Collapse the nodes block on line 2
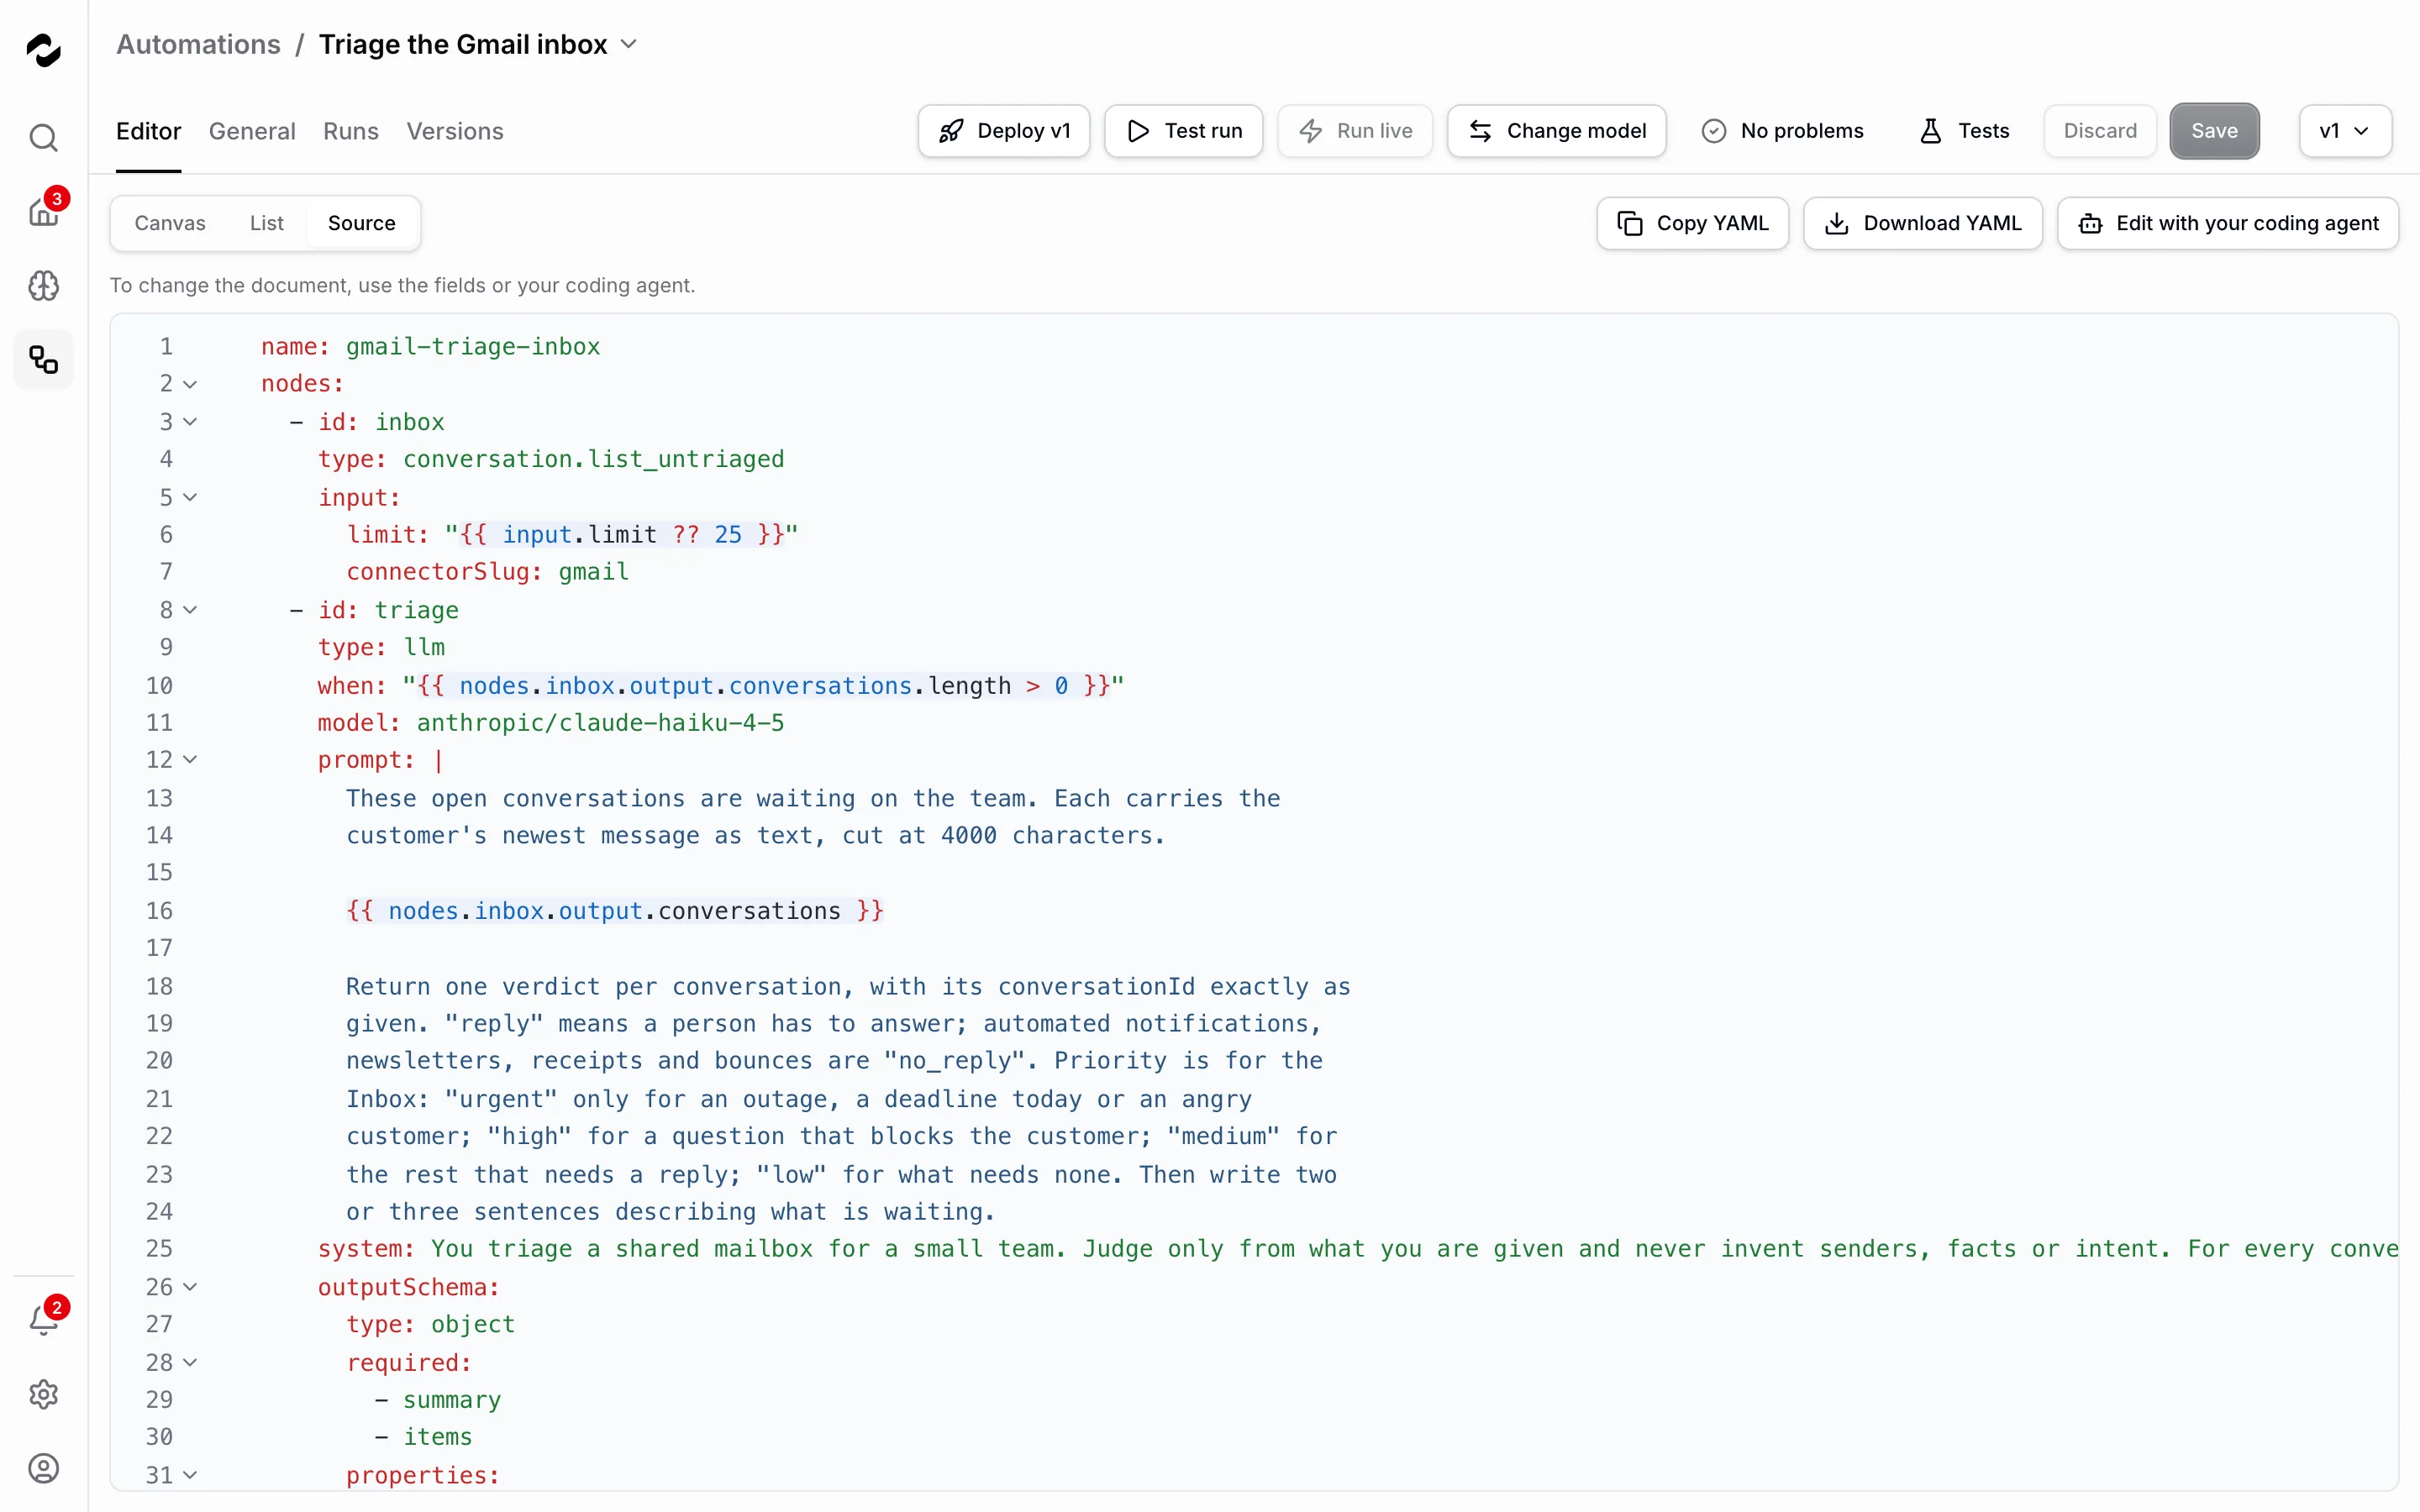This screenshot has height=1512, width=2420. coord(190,384)
